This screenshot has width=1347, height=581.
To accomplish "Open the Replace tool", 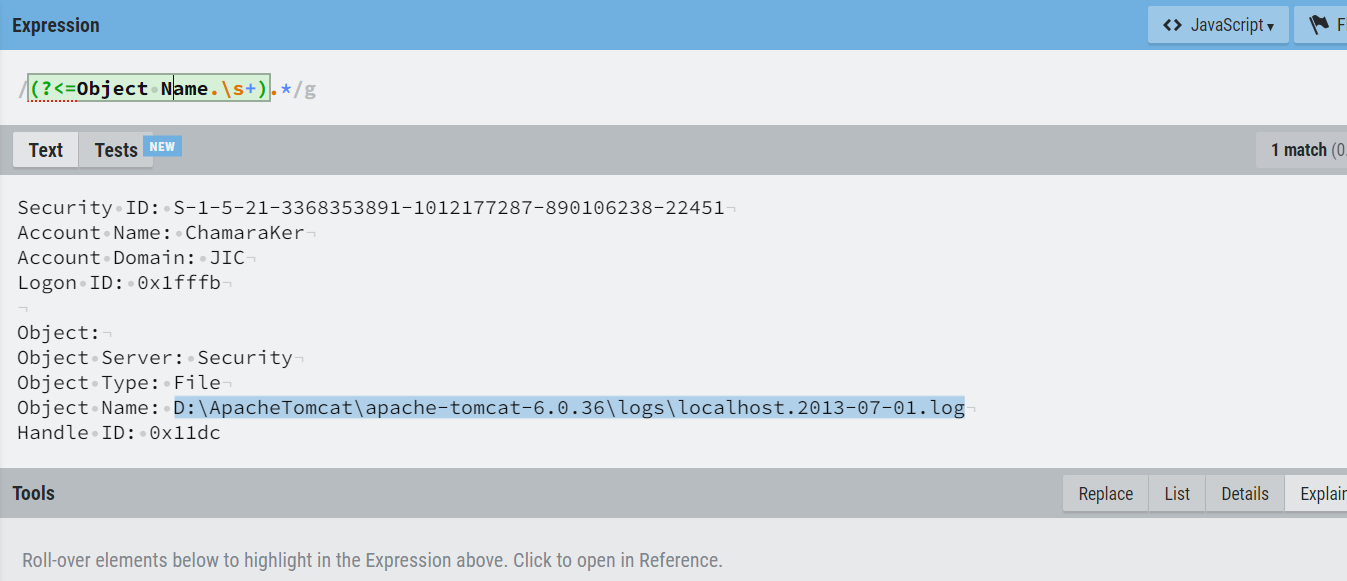I will point(1106,494).
